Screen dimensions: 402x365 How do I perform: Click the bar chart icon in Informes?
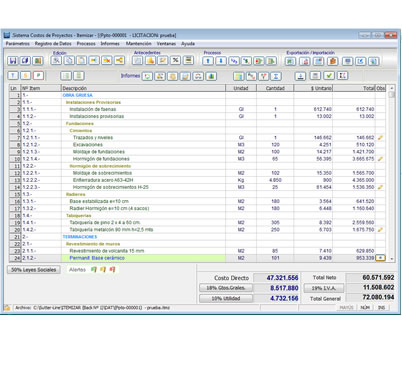click(x=211, y=76)
